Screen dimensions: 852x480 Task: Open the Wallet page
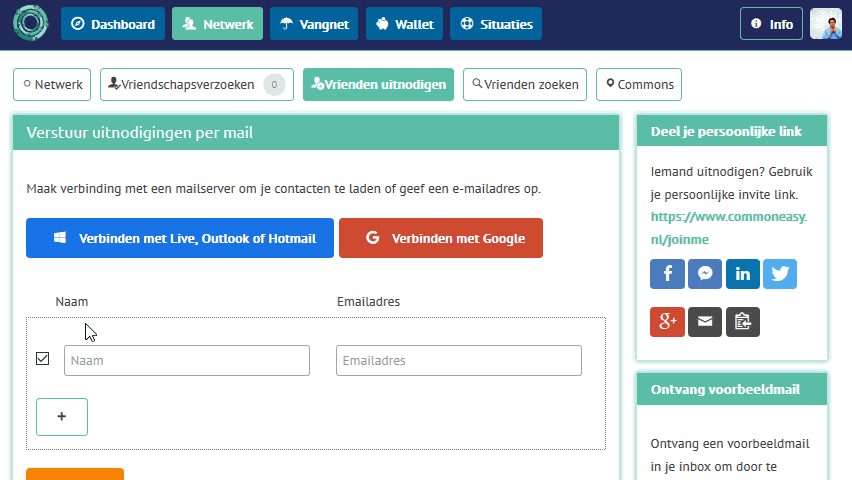pyautogui.click(x=404, y=24)
